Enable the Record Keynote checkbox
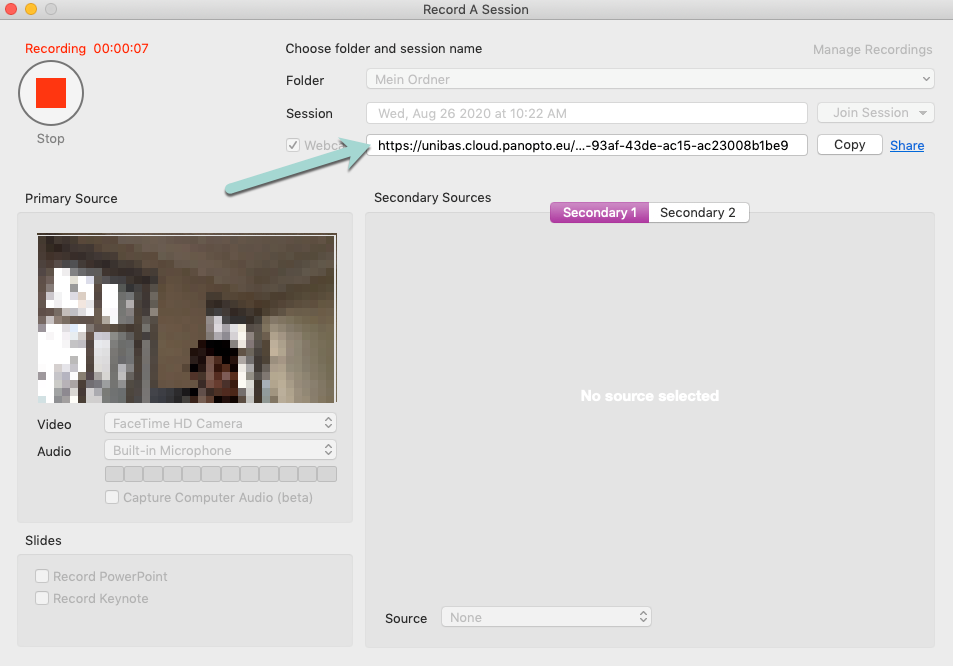This screenshot has height=666, width=953. pos(43,598)
